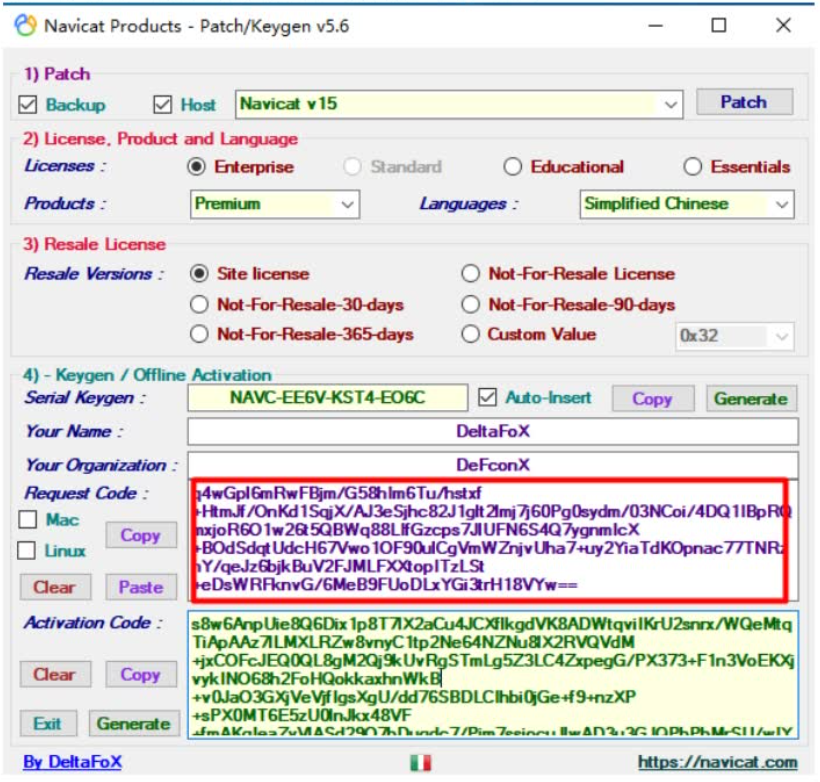Maximize the Patch/Keygen window

coord(719,25)
